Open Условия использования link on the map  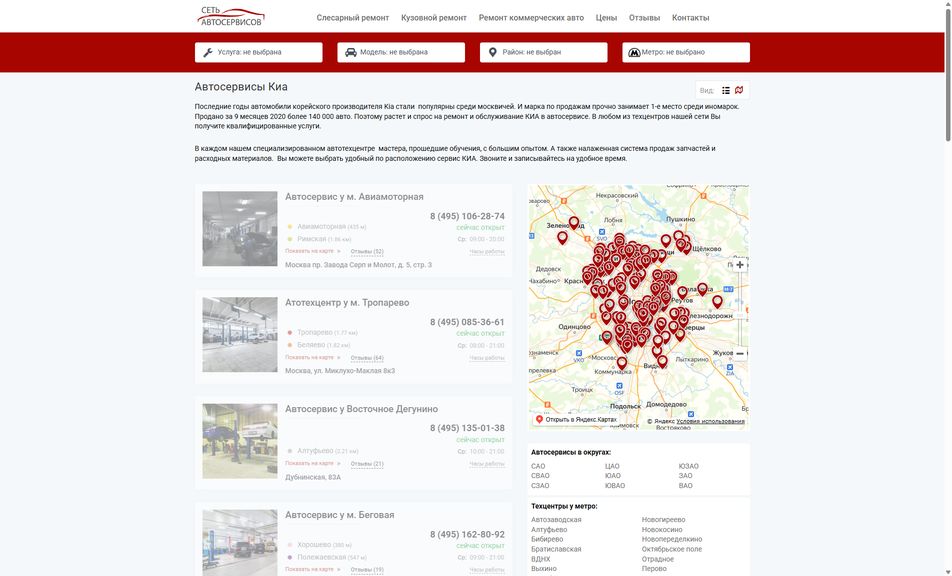click(x=710, y=421)
